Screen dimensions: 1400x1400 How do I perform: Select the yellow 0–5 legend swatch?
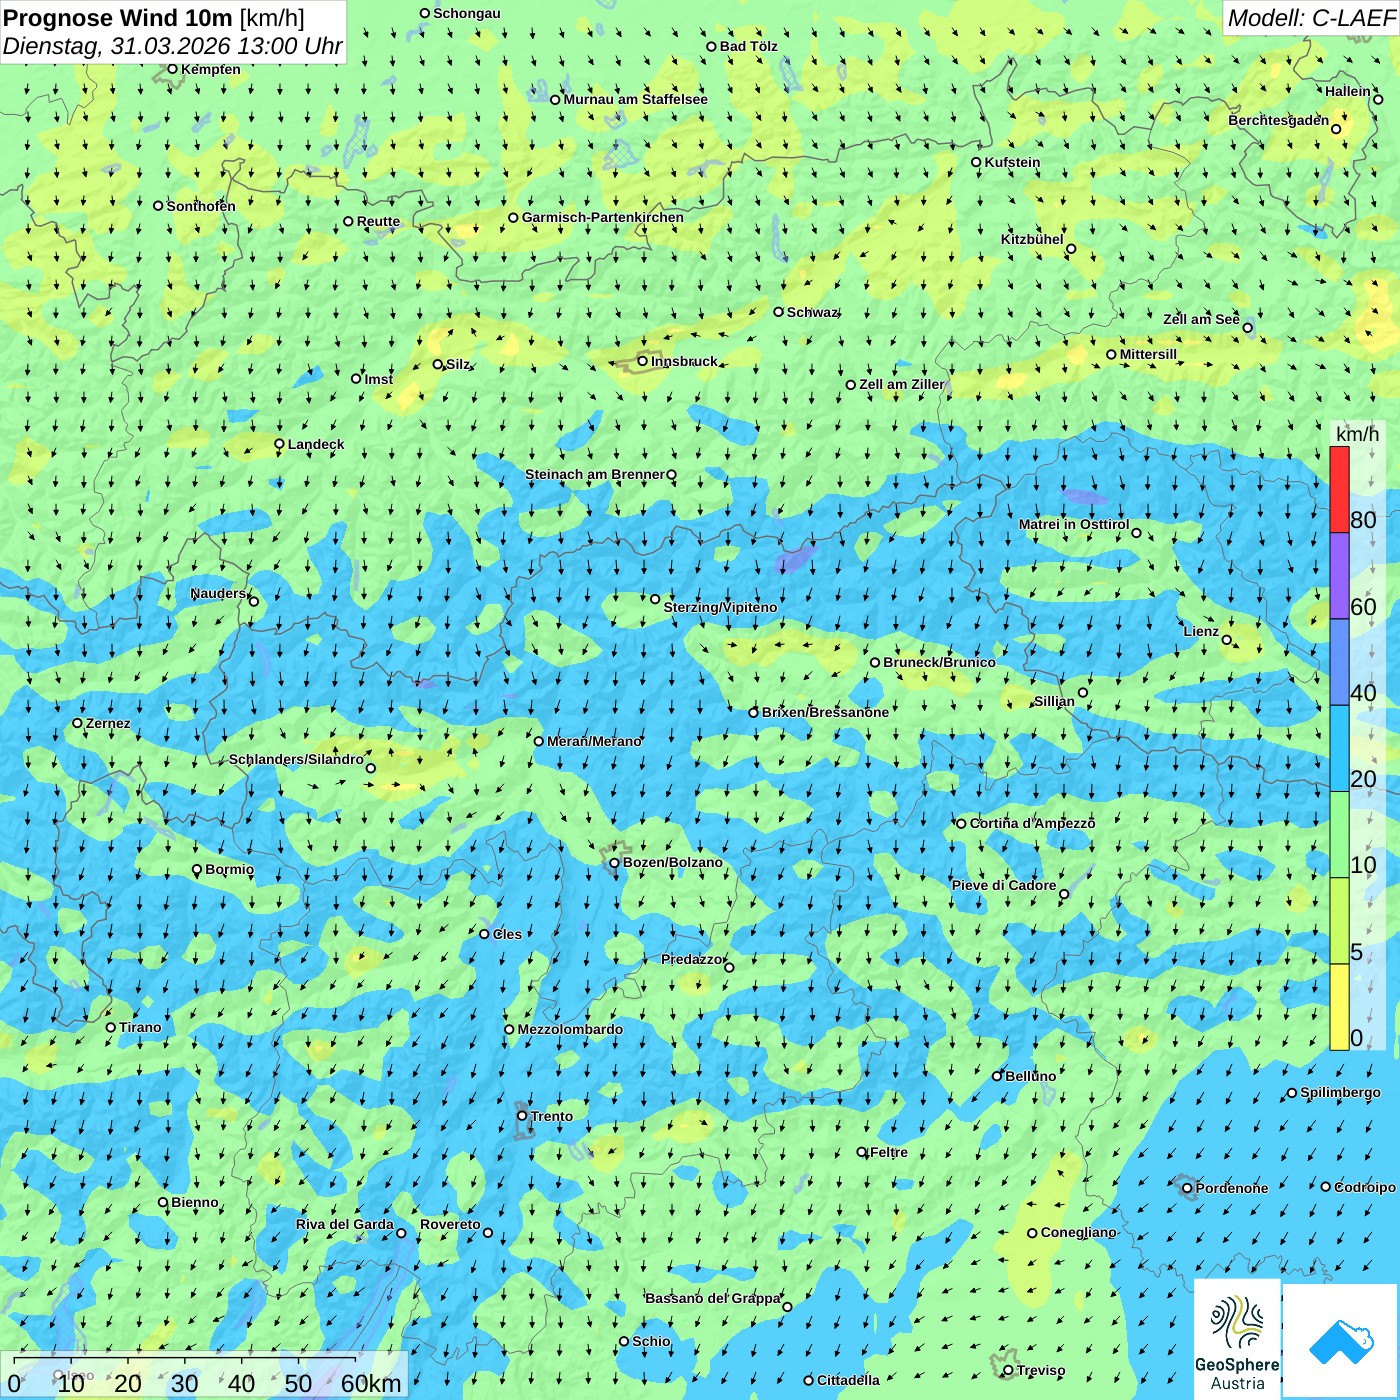[1339, 1007]
